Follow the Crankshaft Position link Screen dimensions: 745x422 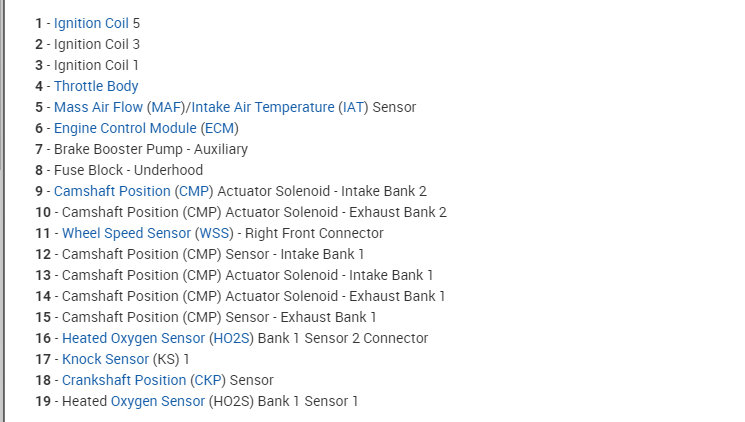[x=124, y=380]
